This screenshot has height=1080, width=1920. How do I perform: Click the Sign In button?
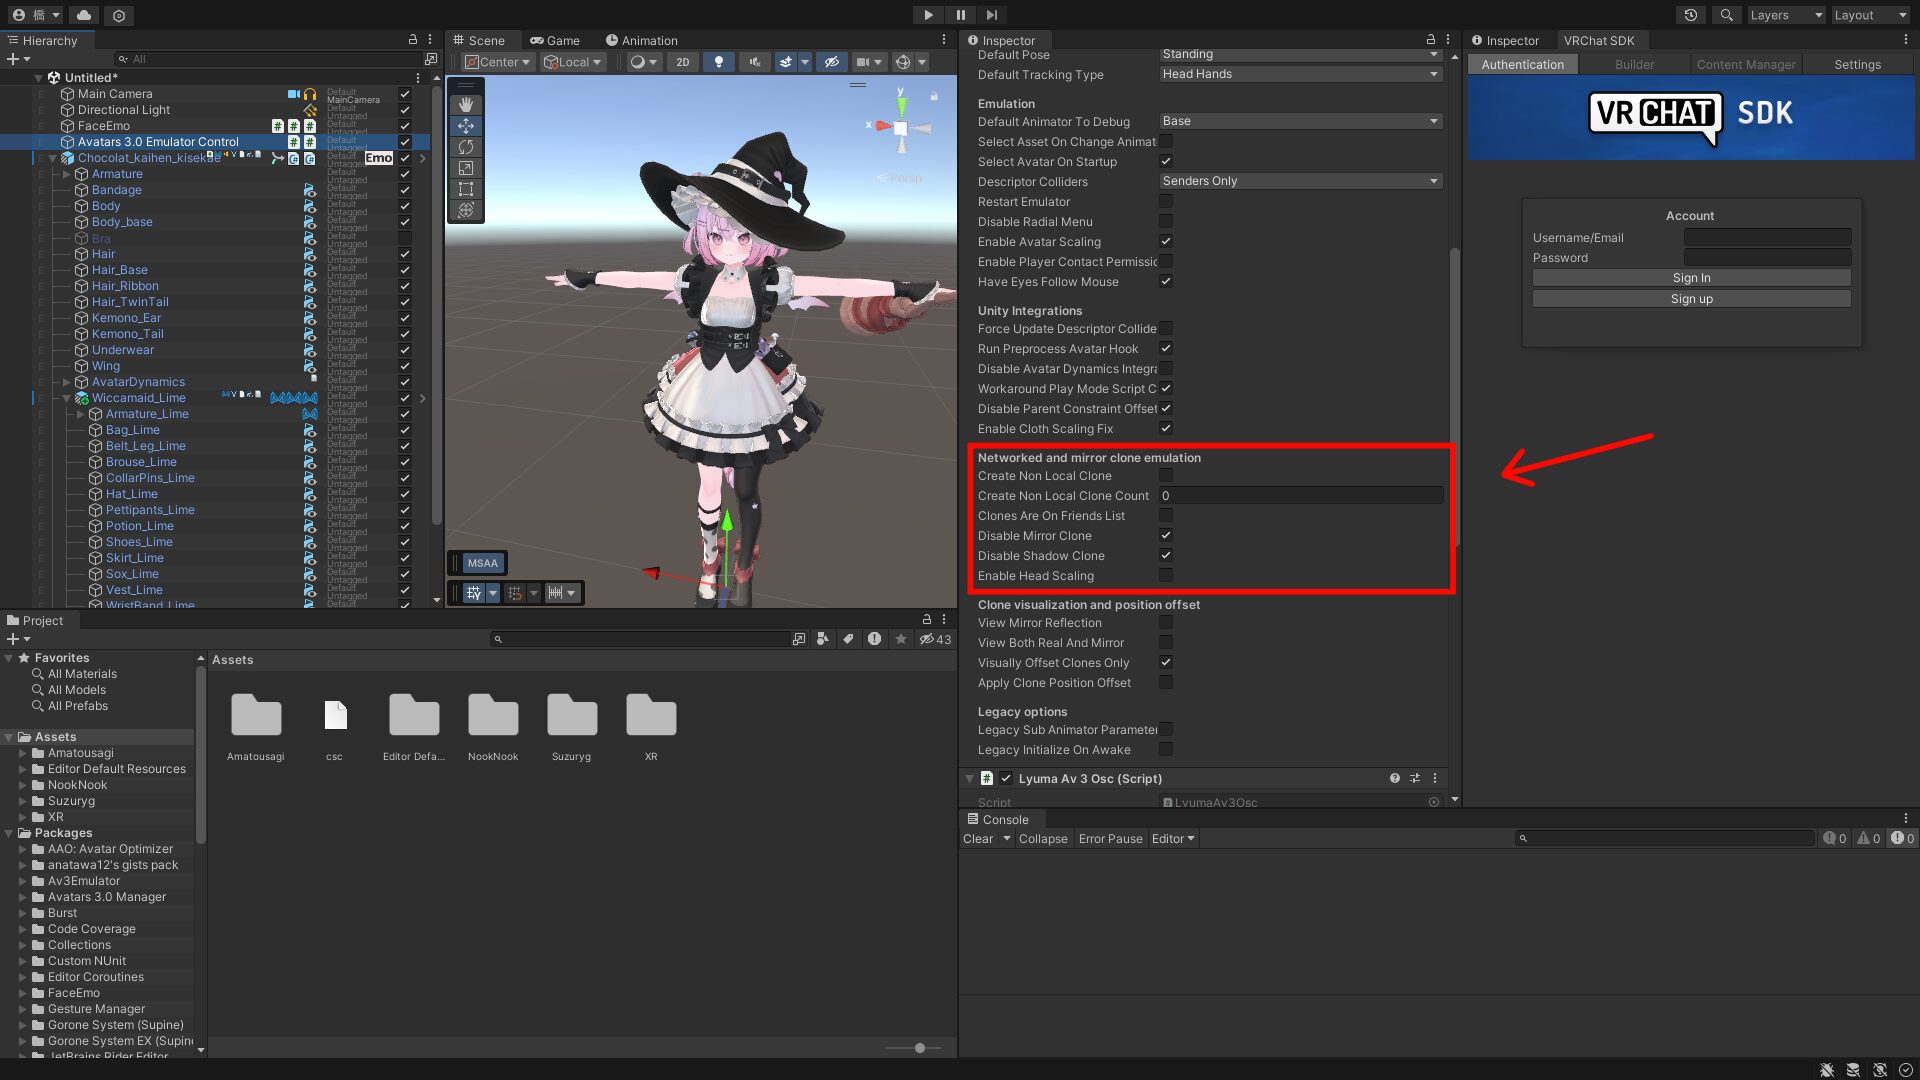[1690, 278]
